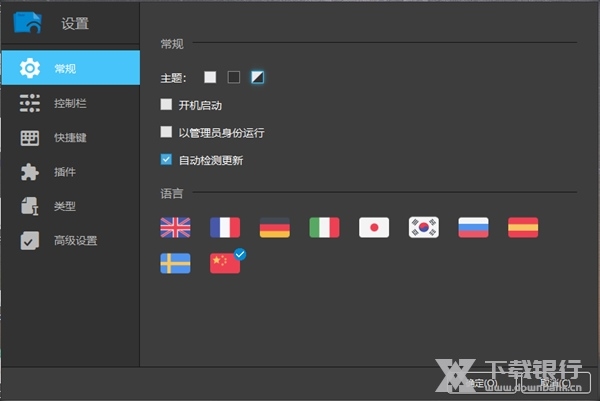
Task: Open the 常规 settings tab
Action: (x=71, y=68)
